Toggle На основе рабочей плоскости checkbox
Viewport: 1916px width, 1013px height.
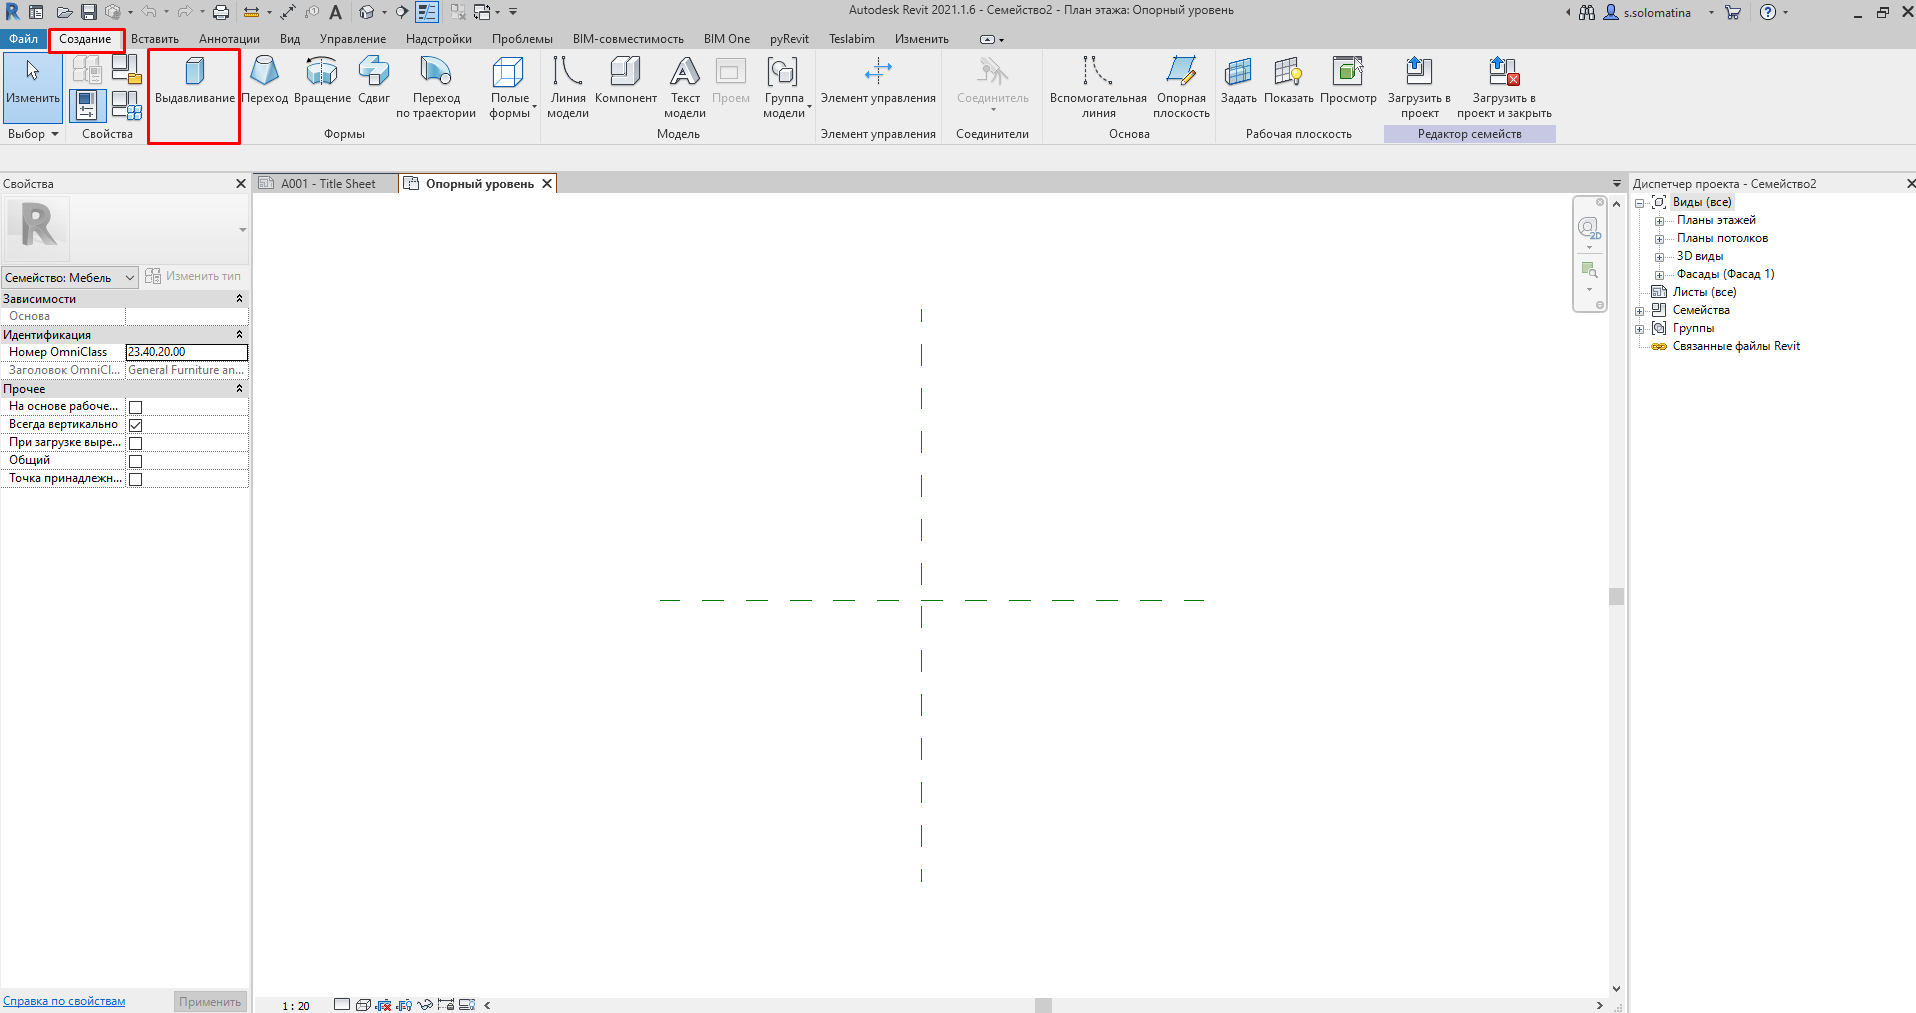point(136,407)
